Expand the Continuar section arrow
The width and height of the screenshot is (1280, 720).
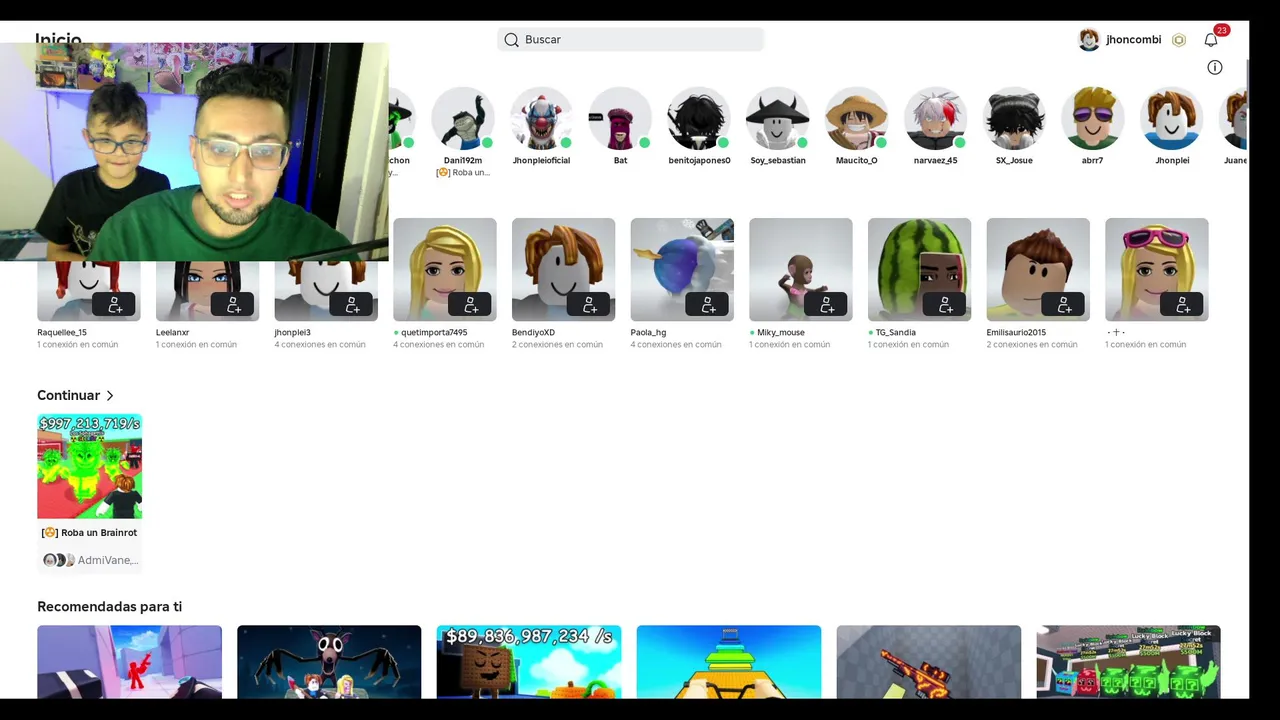pyautogui.click(x=110, y=396)
